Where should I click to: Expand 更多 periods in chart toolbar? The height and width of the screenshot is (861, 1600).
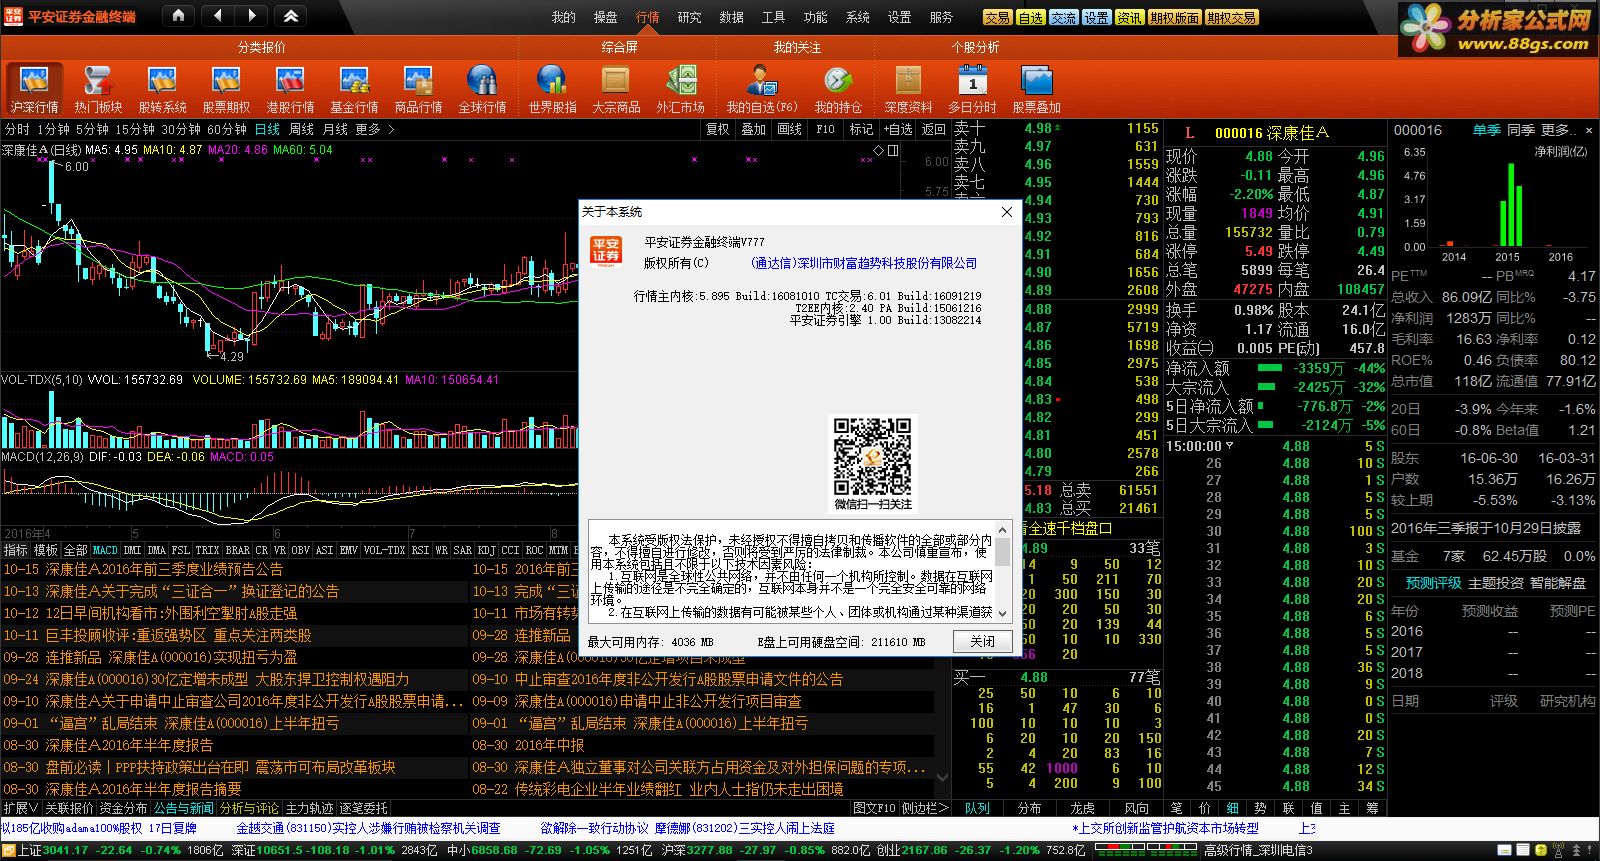tap(374, 129)
